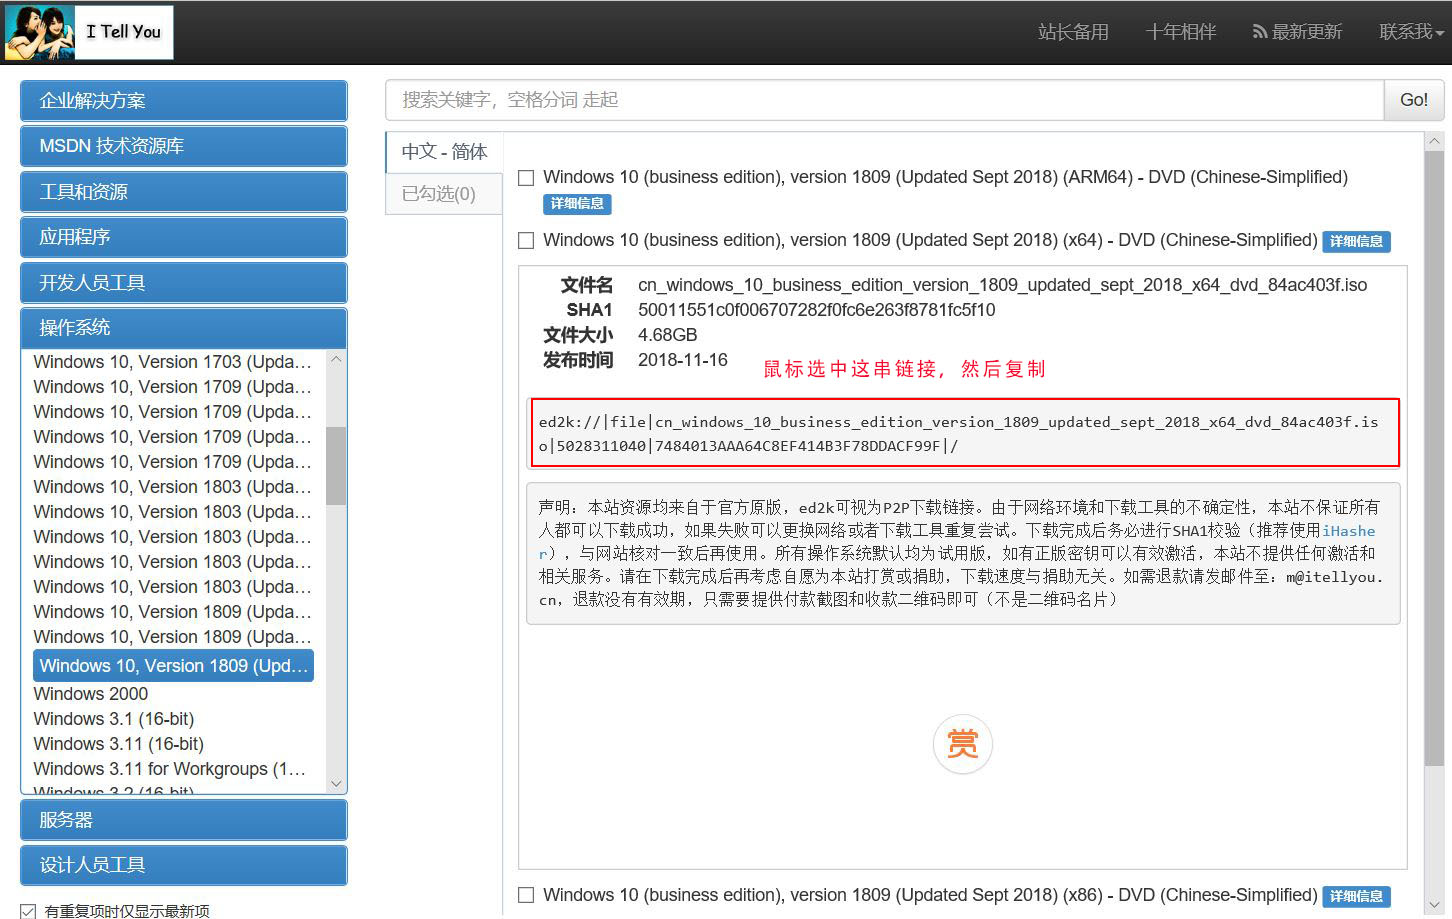Check the ARM64 DVD edition checkbox
Image resolution: width=1452 pixels, height=919 pixels.
click(x=525, y=176)
